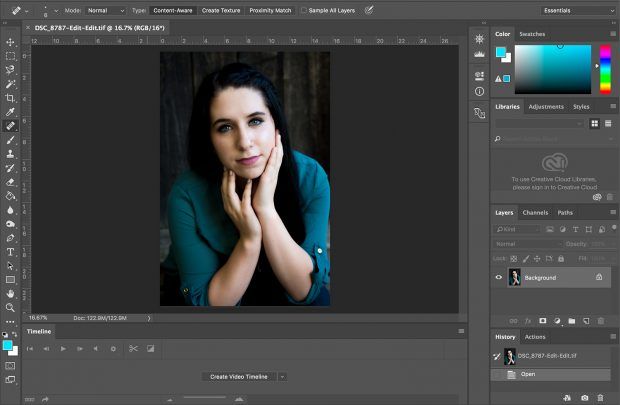
Task: Pick the Hand tool
Action: [10, 294]
